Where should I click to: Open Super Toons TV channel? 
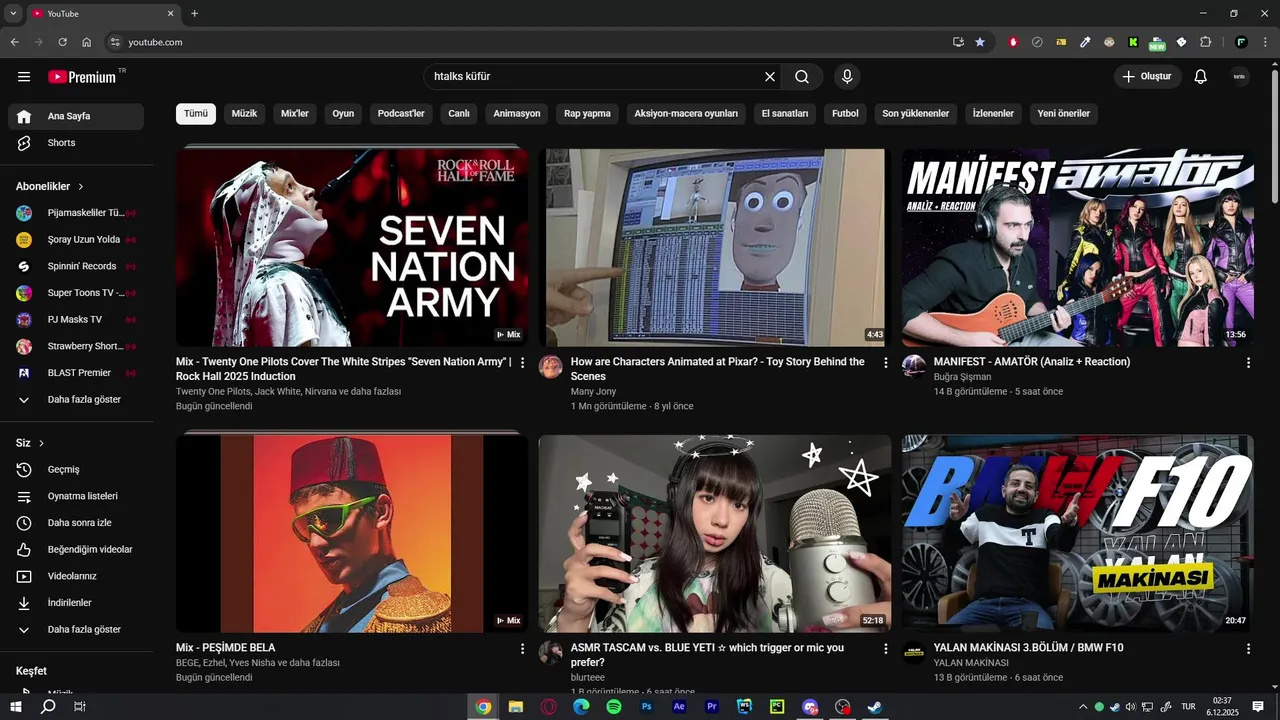click(x=76, y=293)
